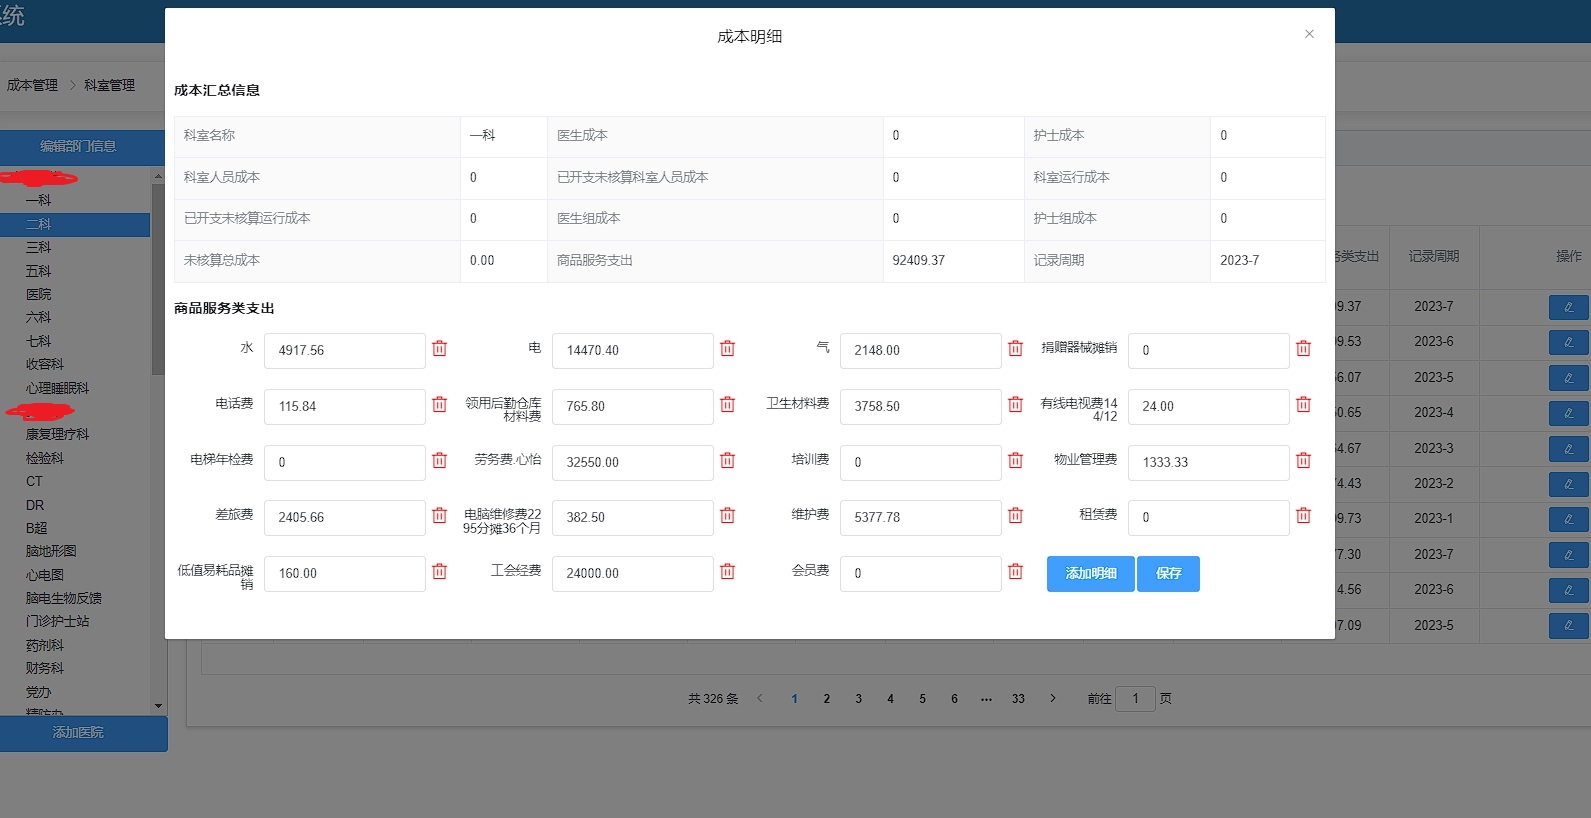
Task: Delete the 维护费 entry
Action: point(1015,516)
